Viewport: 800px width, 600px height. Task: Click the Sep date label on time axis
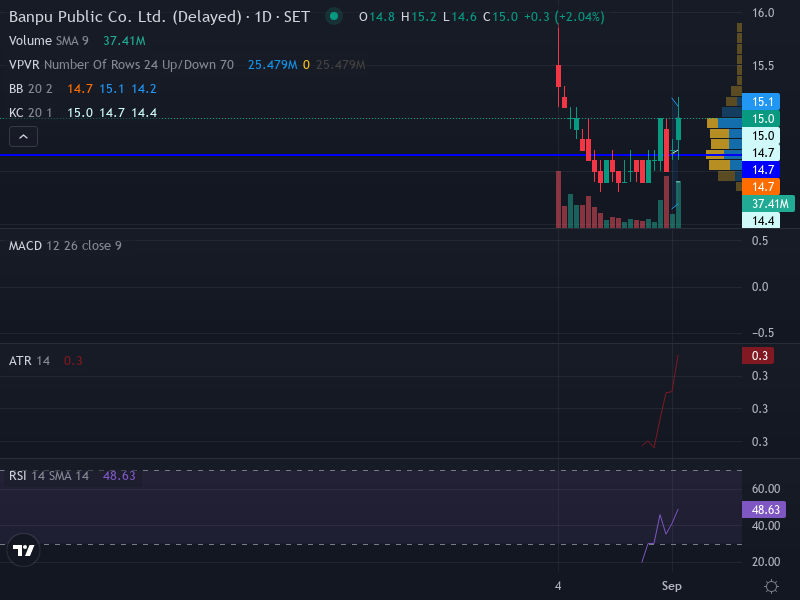[x=671, y=586]
